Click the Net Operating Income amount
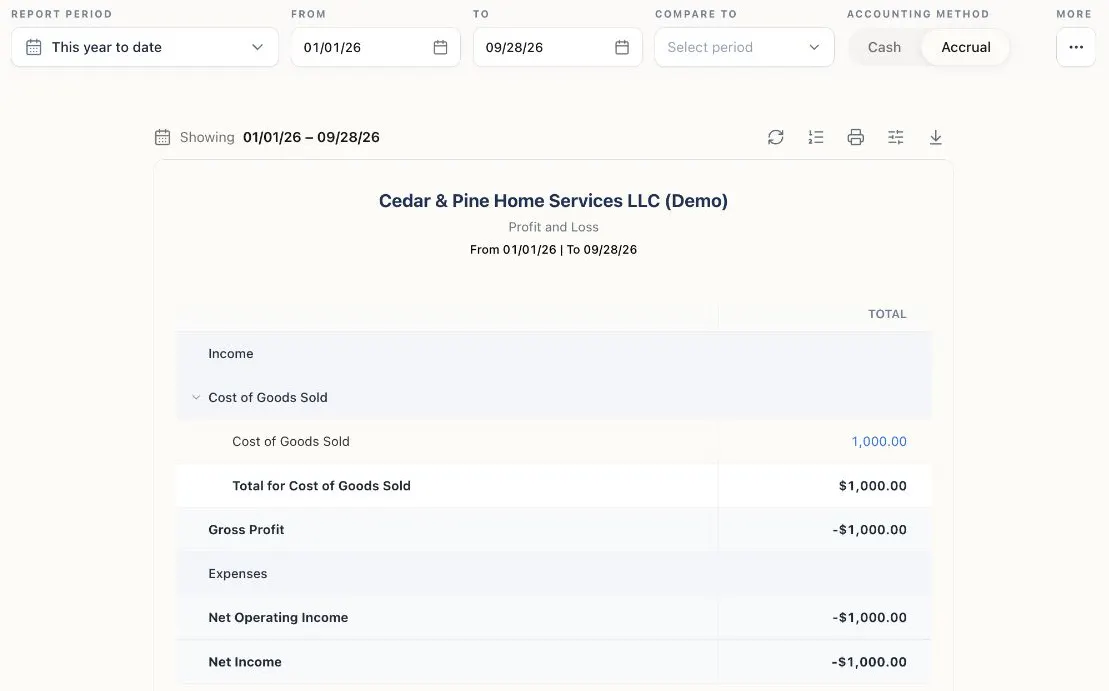The height and width of the screenshot is (691, 1109). click(869, 617)
